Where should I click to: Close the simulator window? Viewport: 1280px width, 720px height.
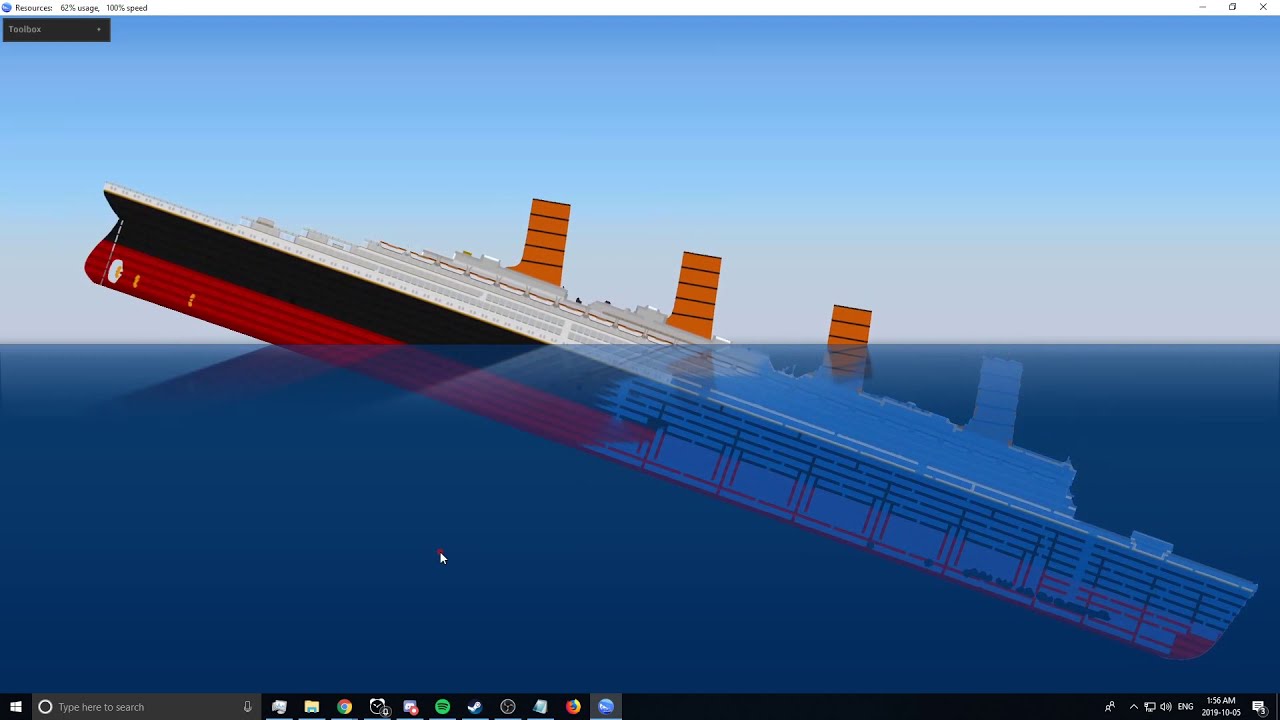1263,7
